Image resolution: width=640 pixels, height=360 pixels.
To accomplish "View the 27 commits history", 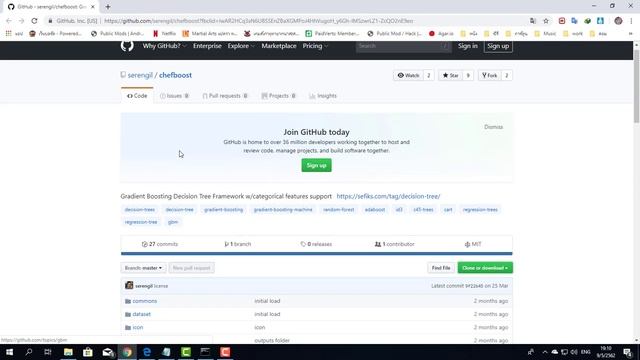I will 160,244.
